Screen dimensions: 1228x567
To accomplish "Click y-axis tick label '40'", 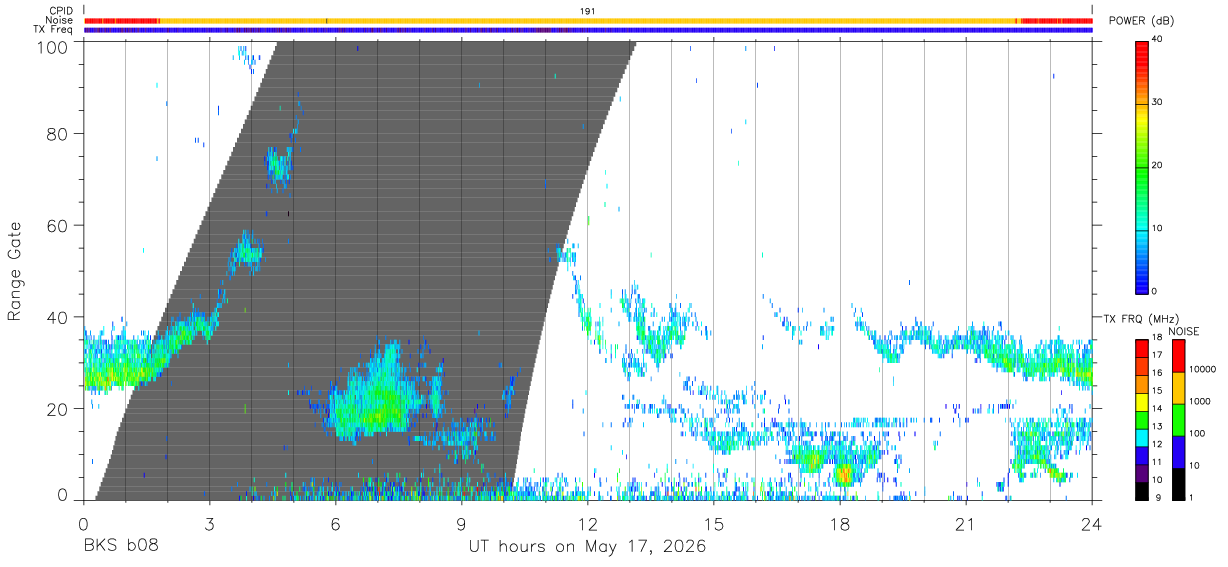I will (57, 317).
